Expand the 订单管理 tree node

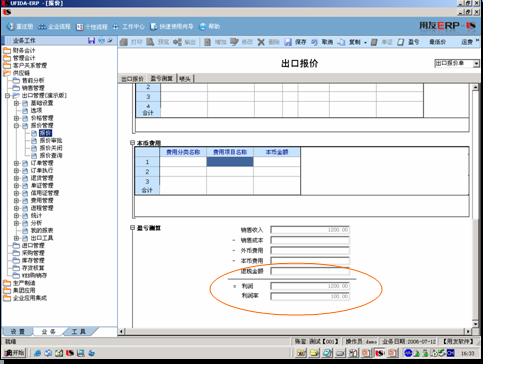(x=16, y=163)
